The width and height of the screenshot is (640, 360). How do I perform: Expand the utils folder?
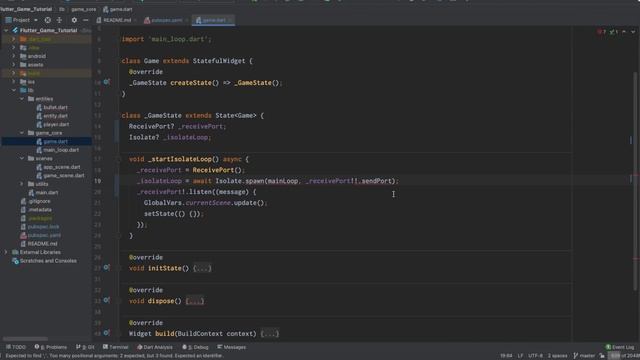coord(22,184)
